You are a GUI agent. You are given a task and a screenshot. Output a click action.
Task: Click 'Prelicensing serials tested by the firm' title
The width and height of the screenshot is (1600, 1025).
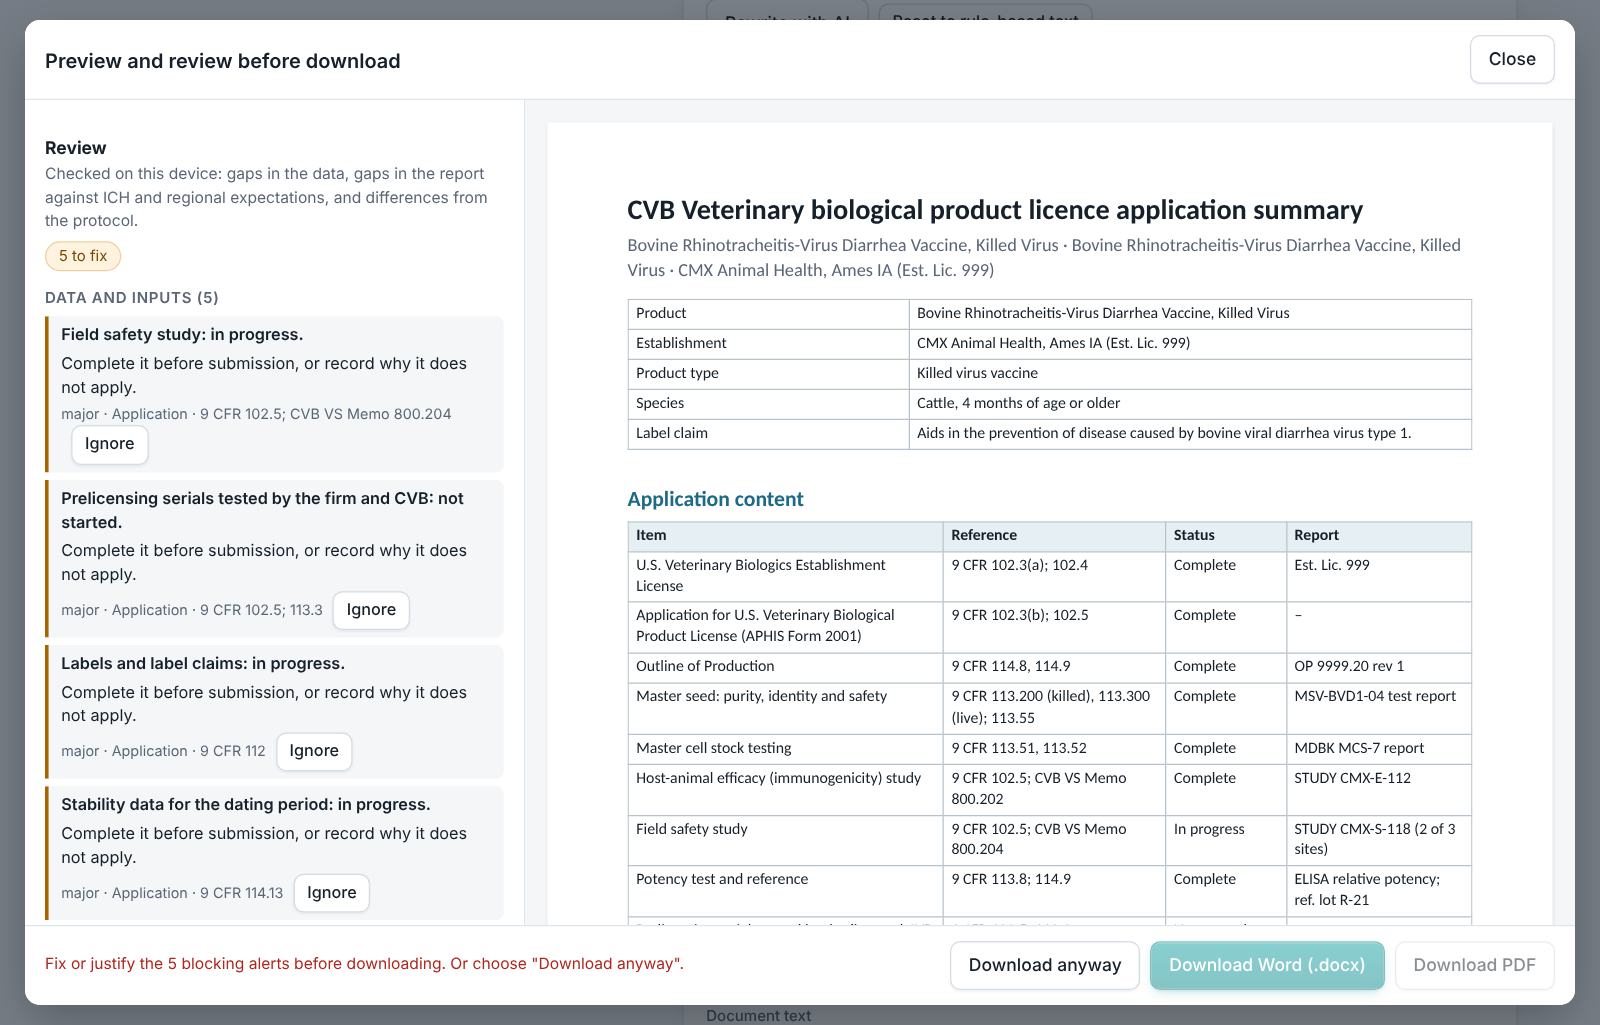(x=262, y=510)
